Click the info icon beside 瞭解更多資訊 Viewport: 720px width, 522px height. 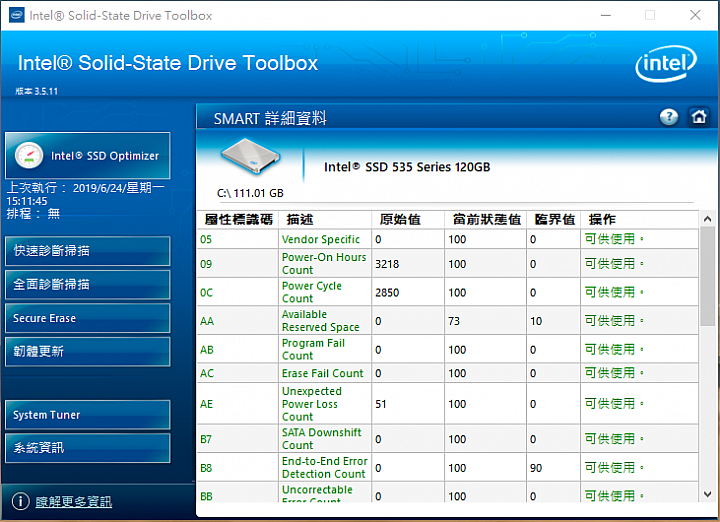coord(20,501)
